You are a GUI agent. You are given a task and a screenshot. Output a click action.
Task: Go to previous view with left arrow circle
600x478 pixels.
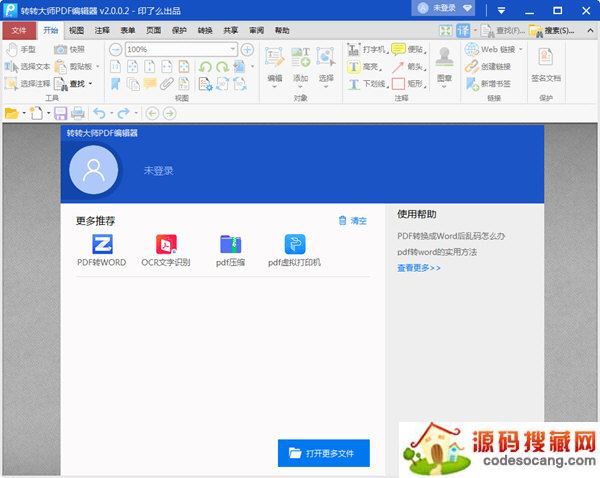tap(152, 113)
